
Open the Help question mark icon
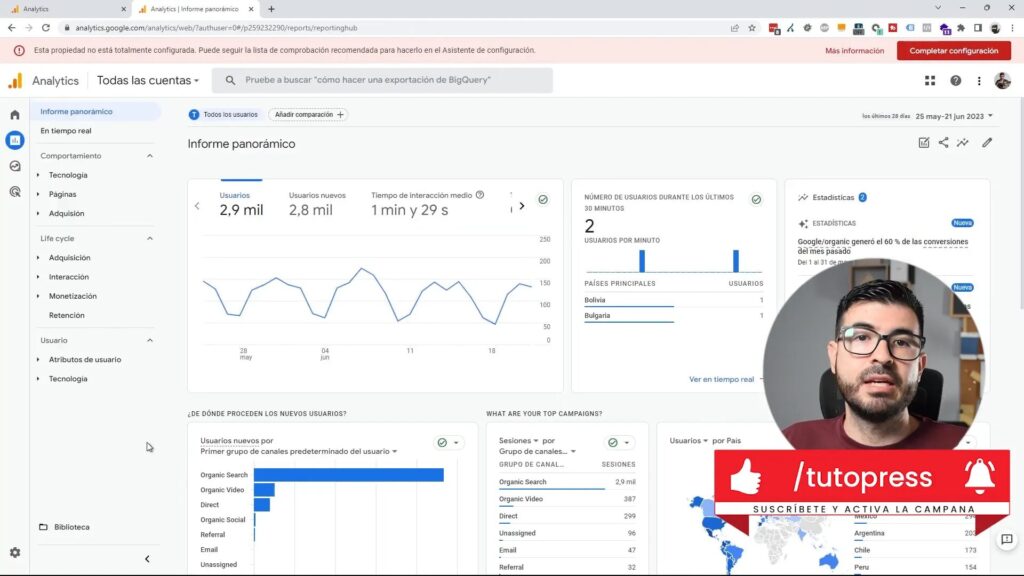tap(955, 80)
